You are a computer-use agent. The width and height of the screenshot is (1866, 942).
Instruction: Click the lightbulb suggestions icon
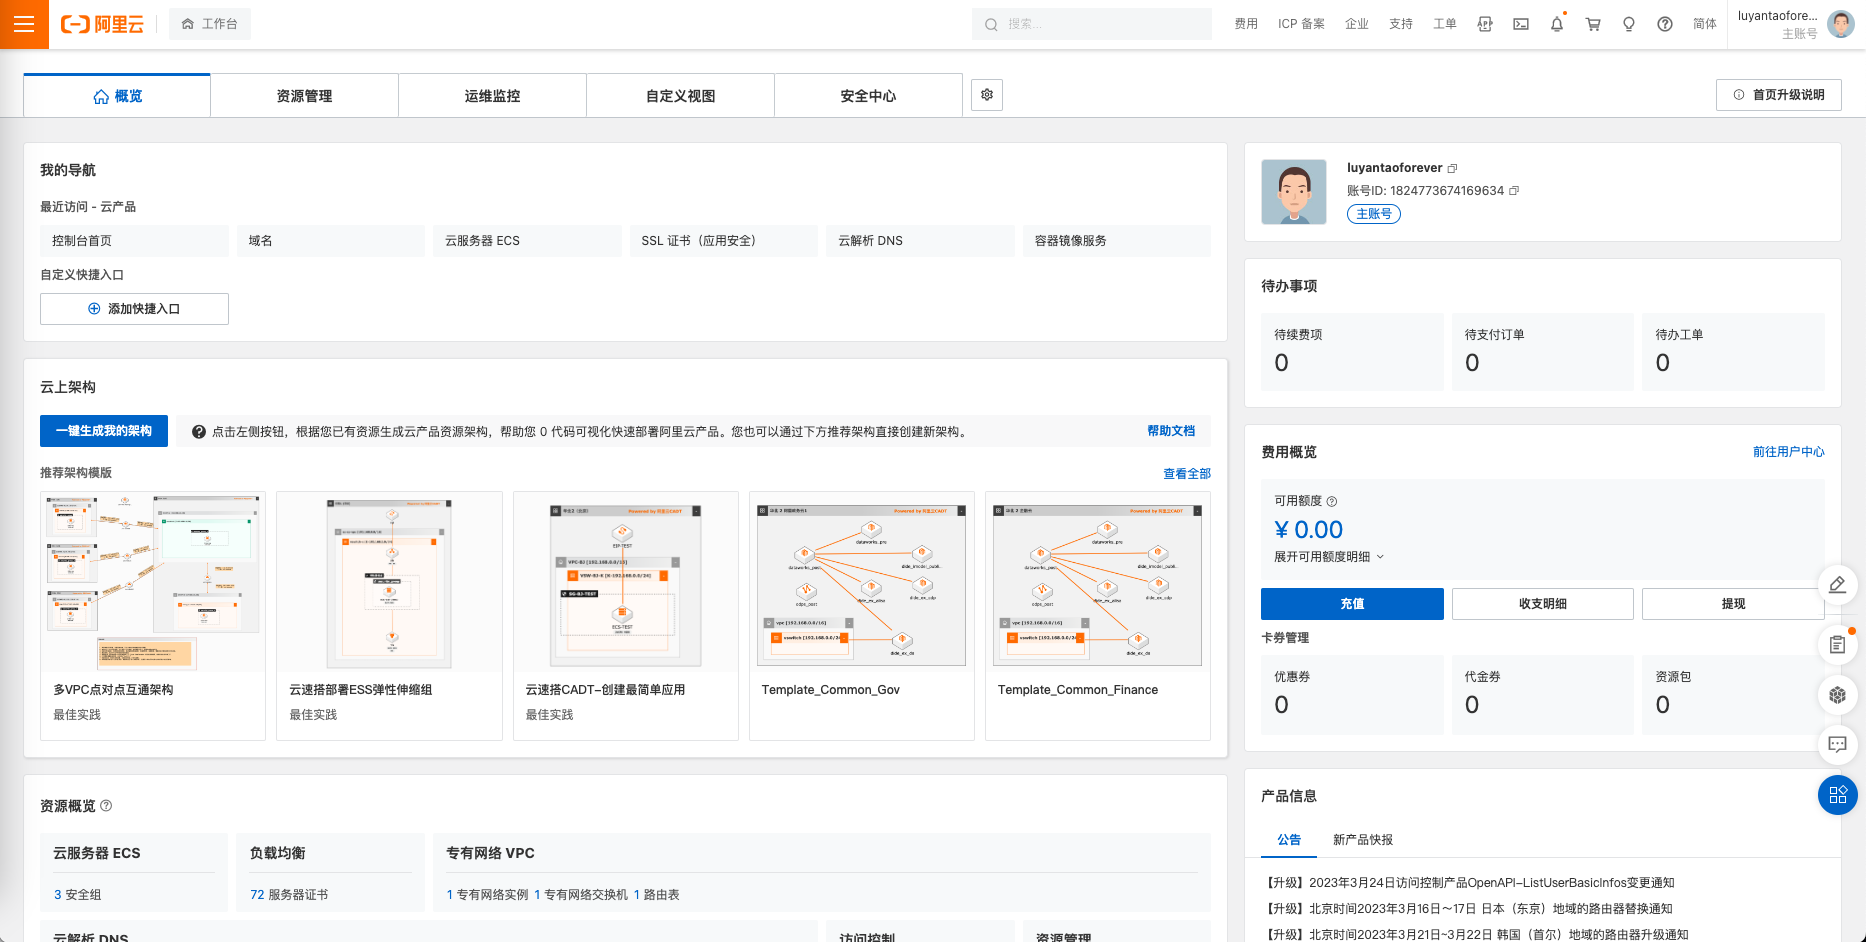(x=1629, y=24)
